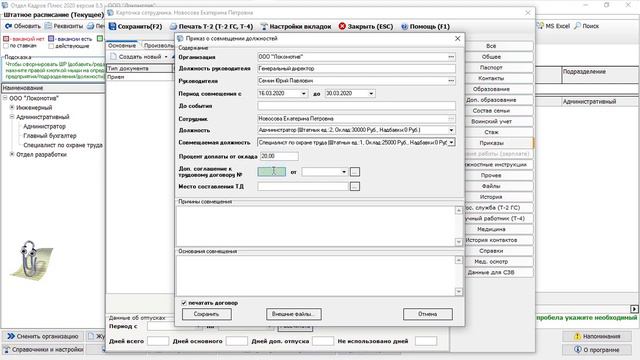
Task: Click the red Закрыть (ESC) icon
Action: pos(342,27)
